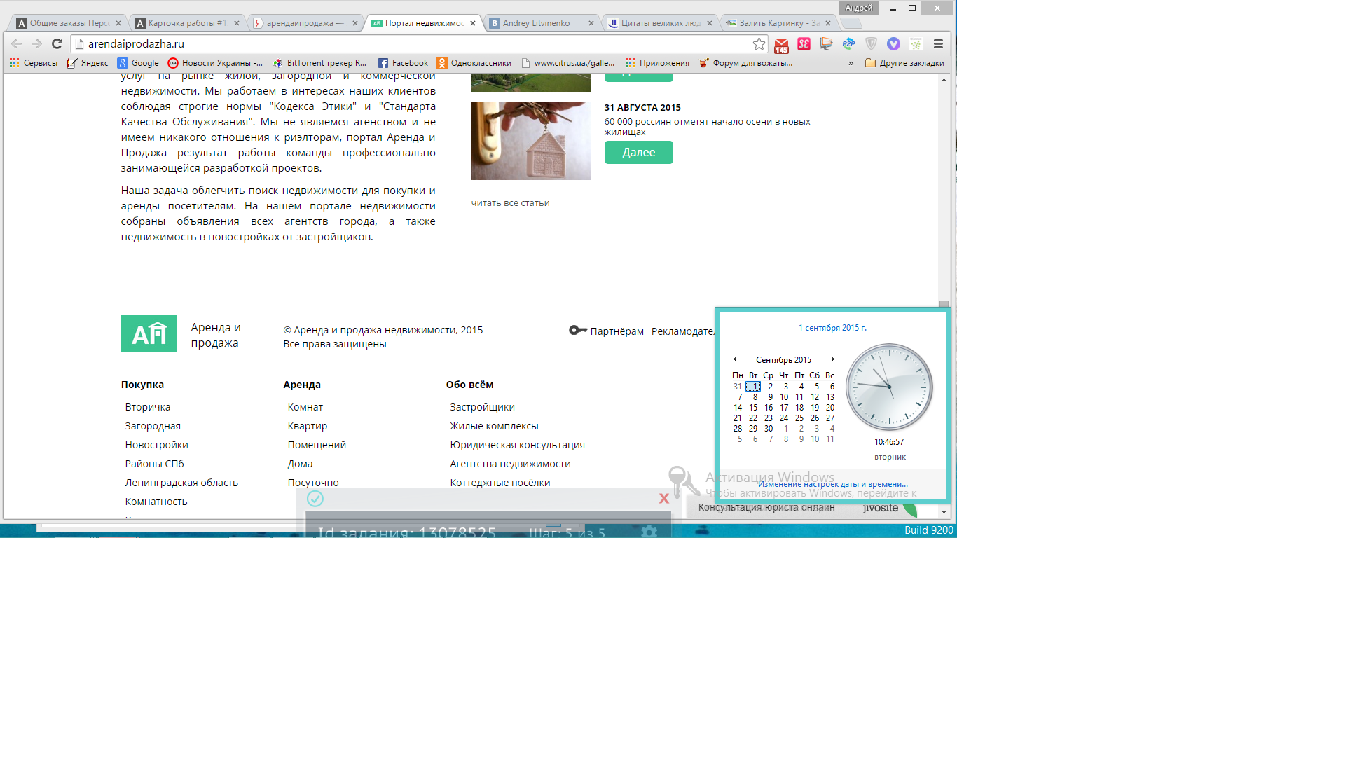
Task: Click the 1 сентября 2015 date link
Action: pos(833,327)
